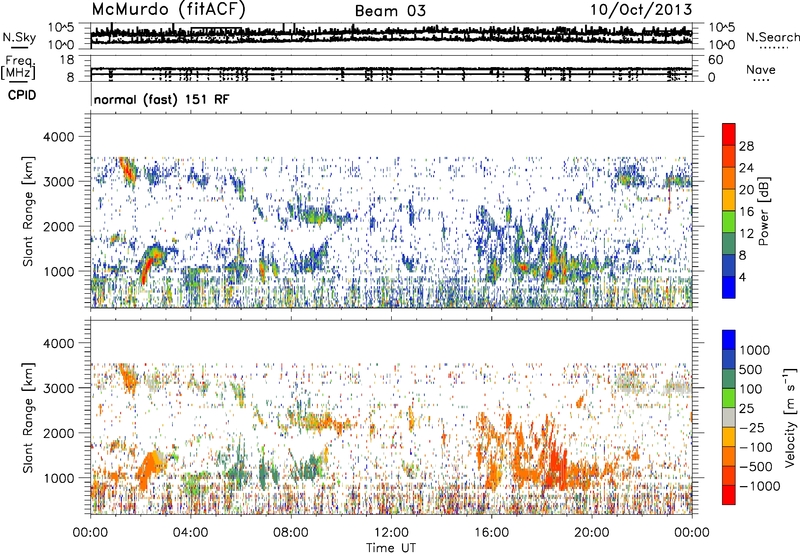Click the 24 tick on Power color bar
Image resolution: width=800 pixels, height=554 pixels.
[746, 168]
